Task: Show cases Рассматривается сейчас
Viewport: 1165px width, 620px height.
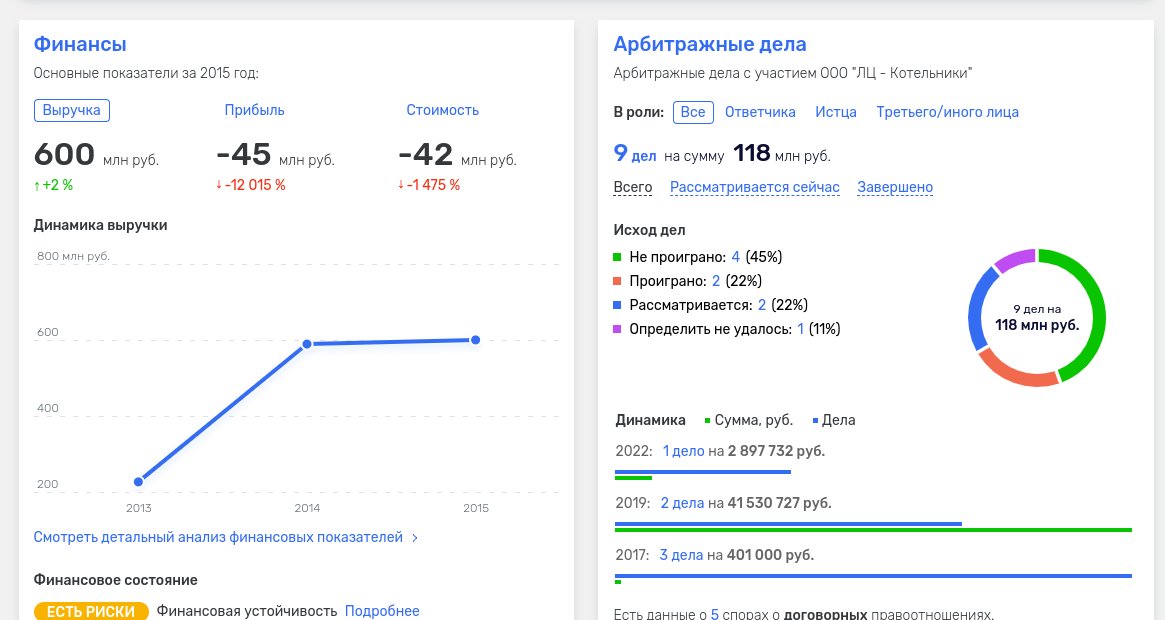Action: (x=754, y=187)
